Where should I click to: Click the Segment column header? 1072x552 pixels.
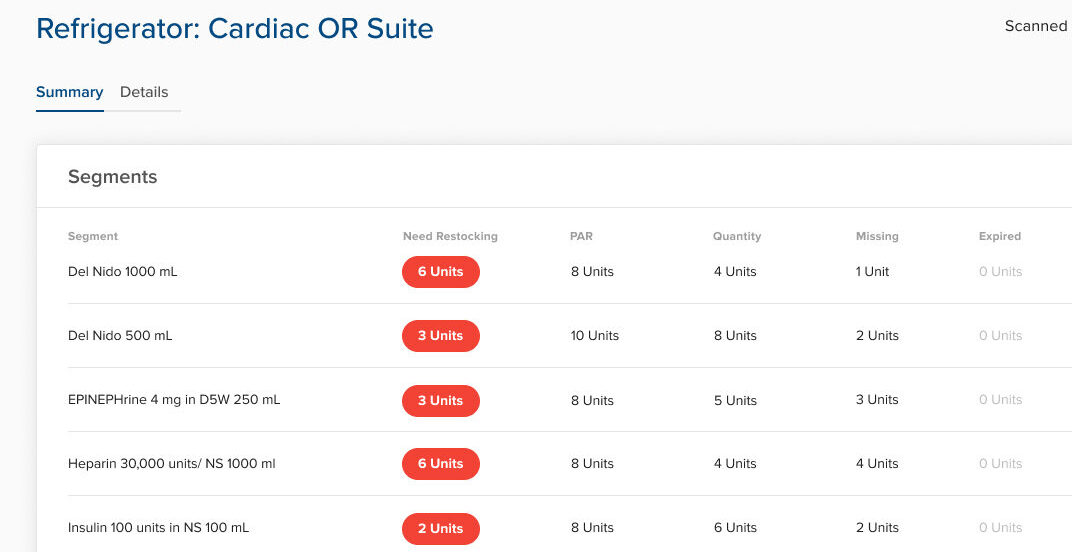(x=93, y=237)
